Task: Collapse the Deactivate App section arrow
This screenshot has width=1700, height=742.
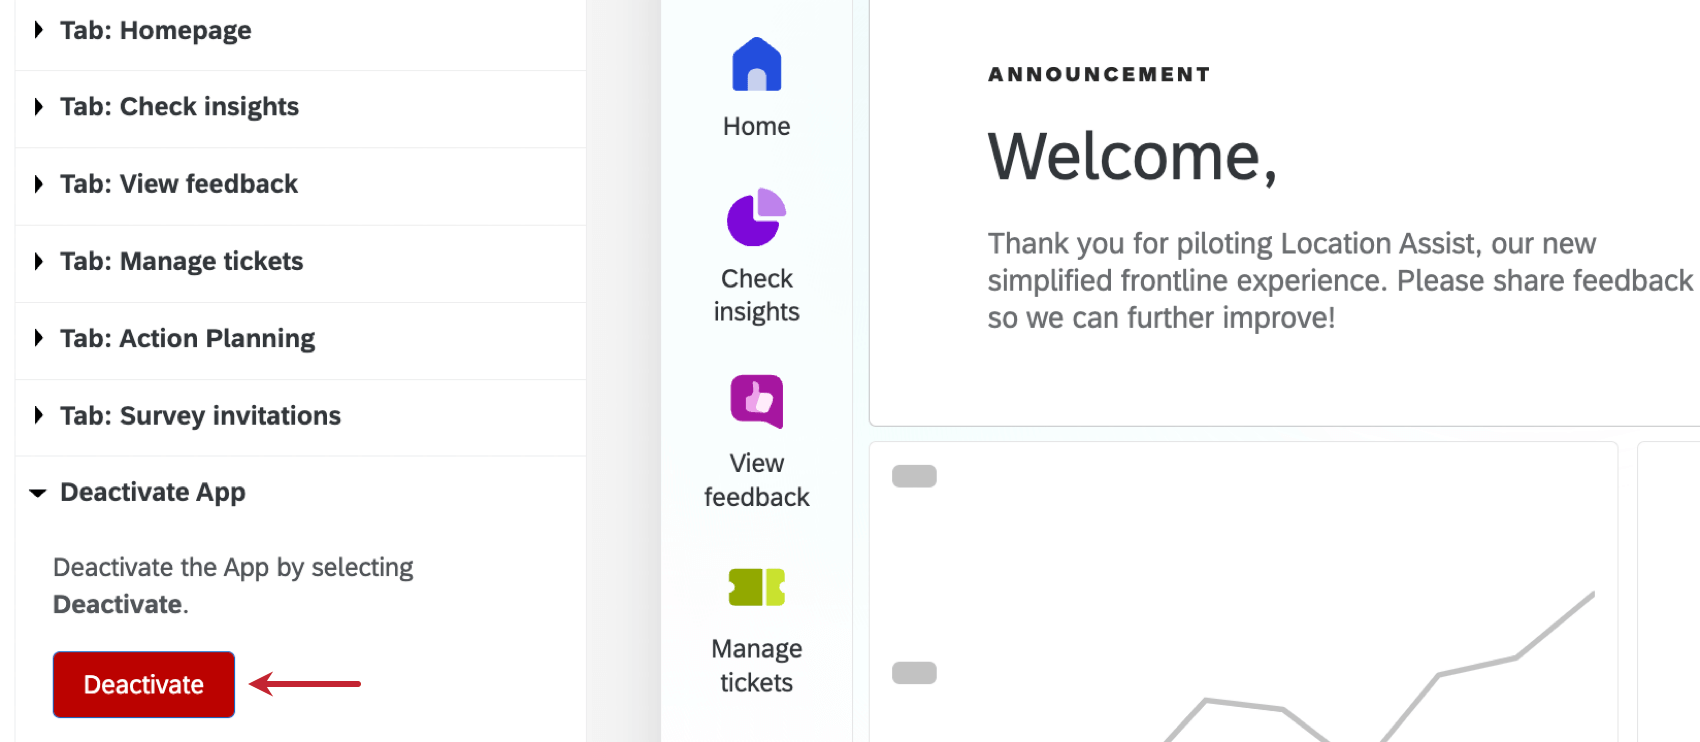Action: [38, 493]
